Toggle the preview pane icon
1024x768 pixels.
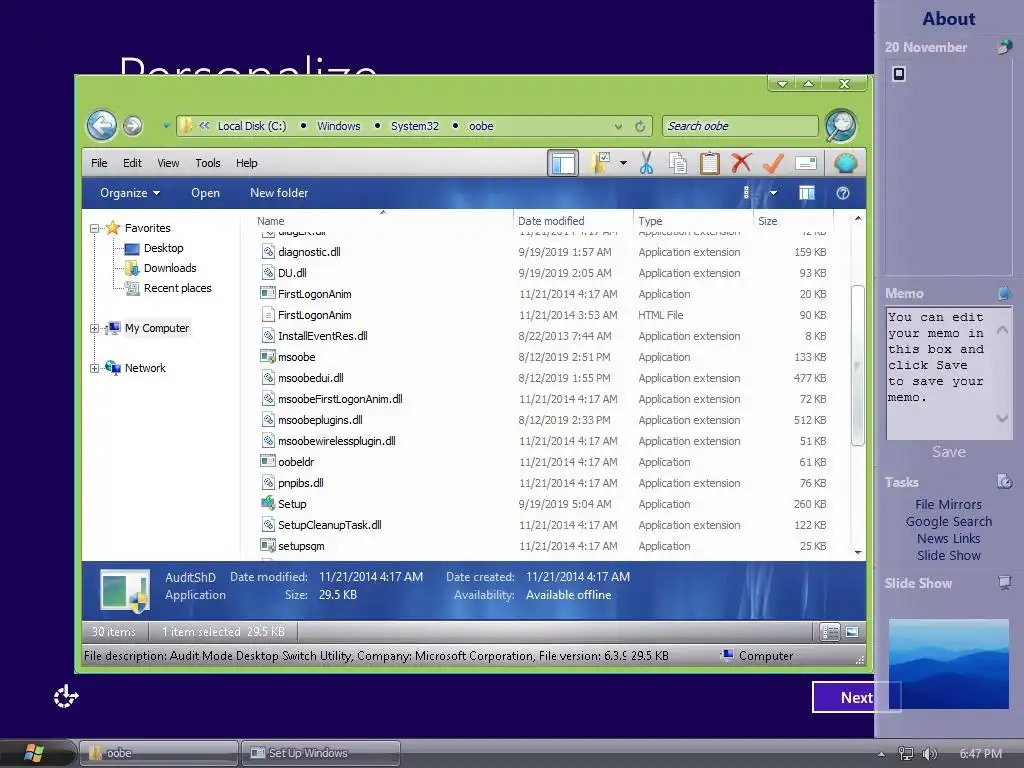tap(807, 193)
